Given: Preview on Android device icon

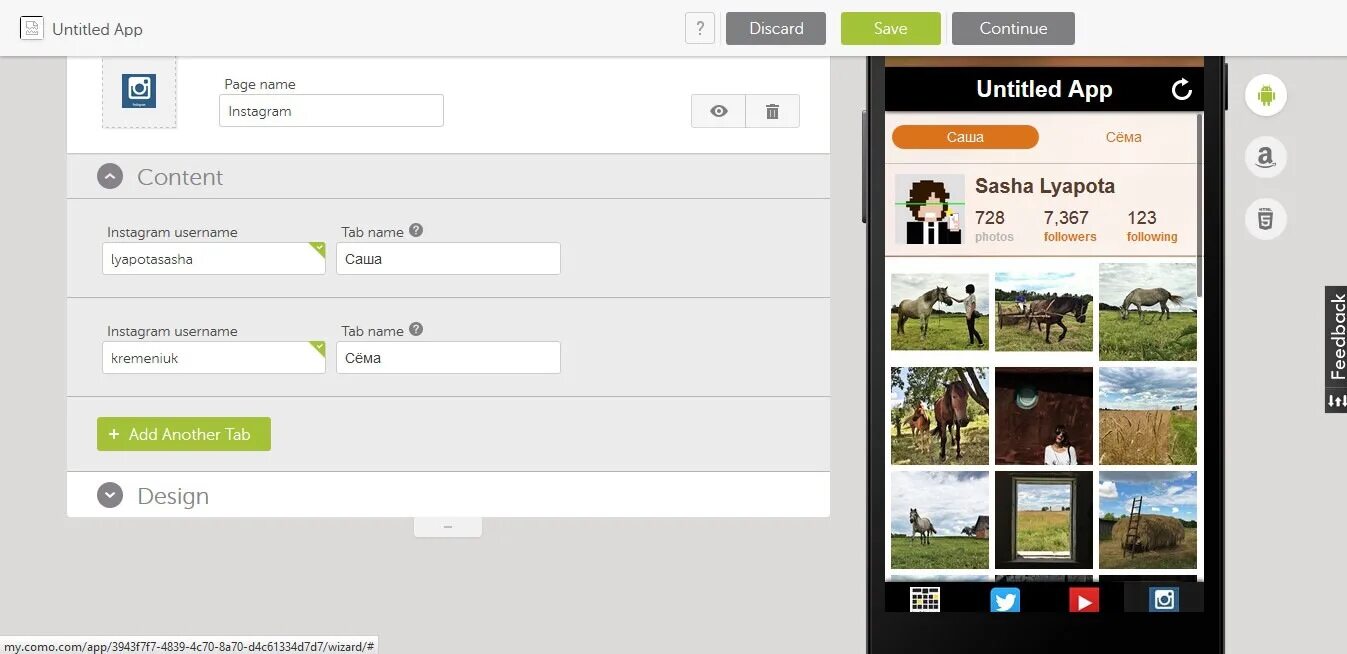Looking at the screenshot, I should pos(1266,96).
